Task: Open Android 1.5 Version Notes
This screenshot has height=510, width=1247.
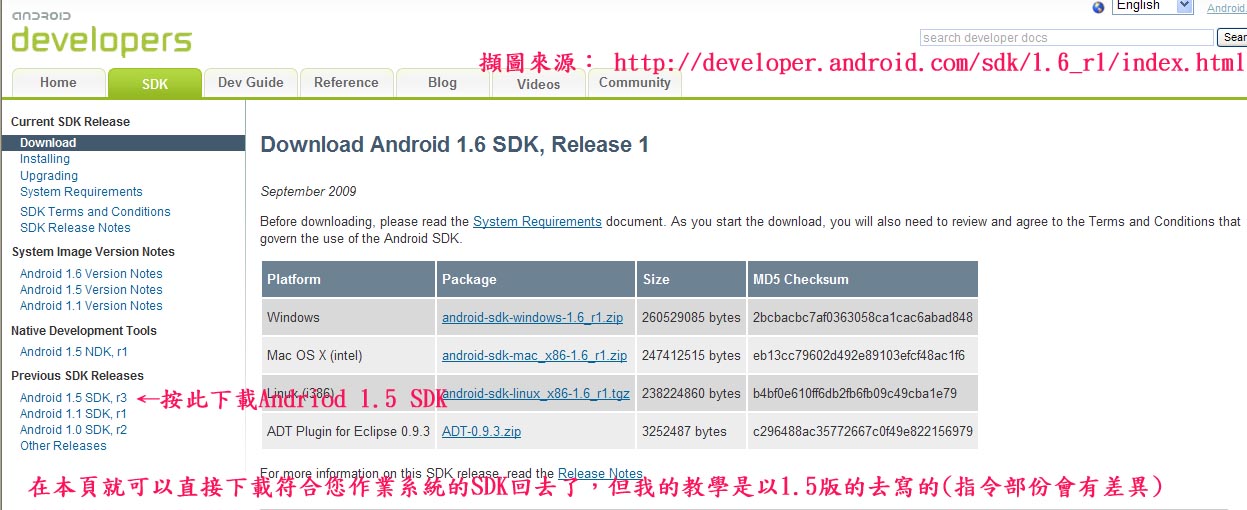Action: pos(91,290)
